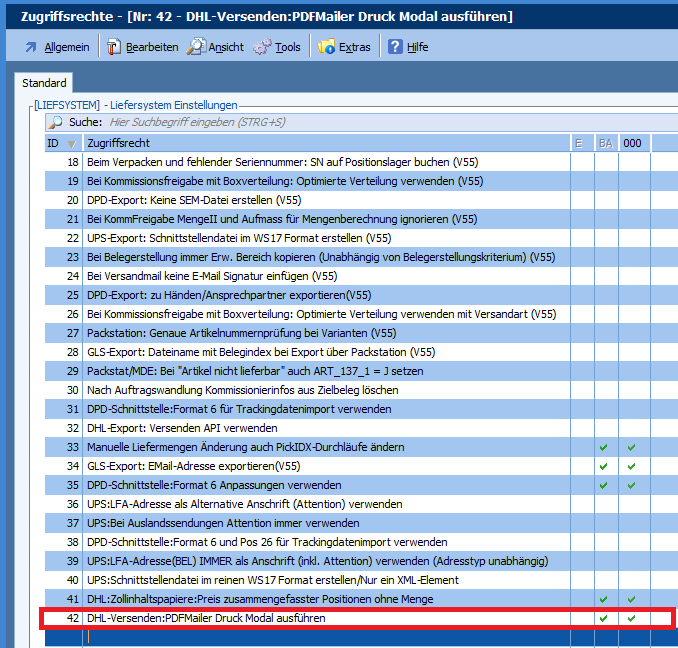Click the Bearbeiten clipboard icon

click(x=114, y=47)
